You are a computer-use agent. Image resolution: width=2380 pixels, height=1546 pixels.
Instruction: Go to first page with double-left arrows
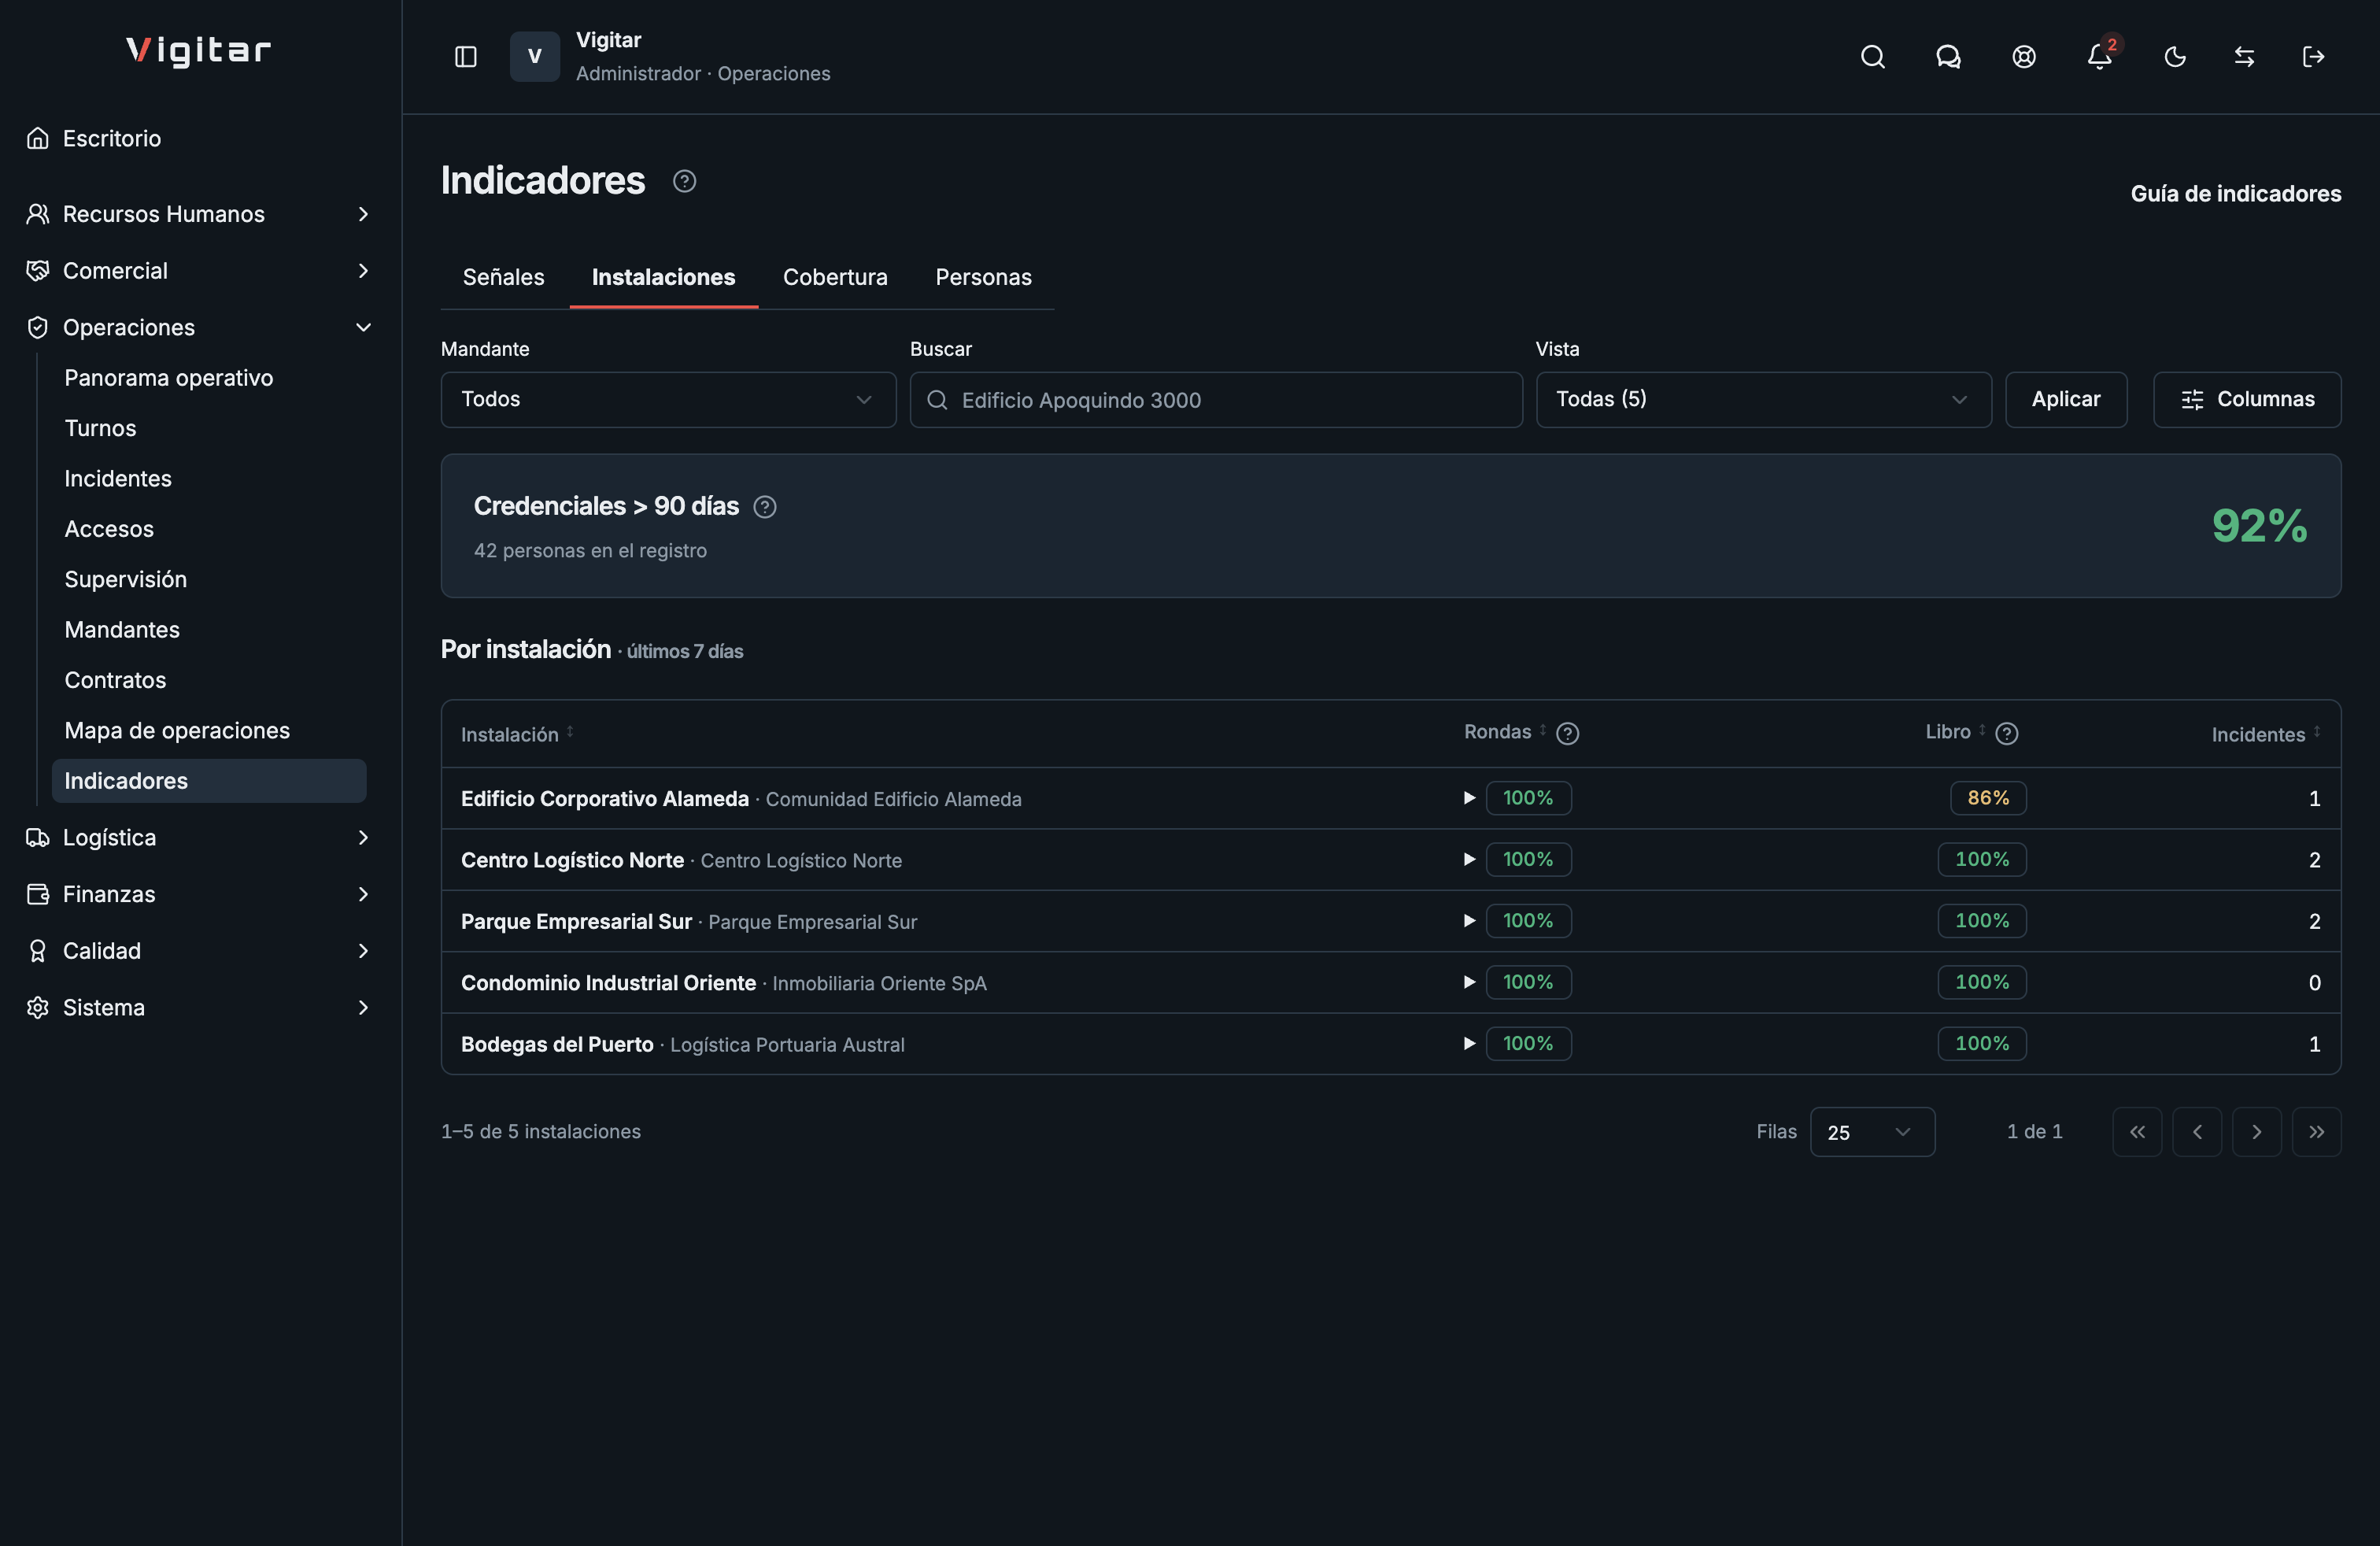click(2137, 1132)
